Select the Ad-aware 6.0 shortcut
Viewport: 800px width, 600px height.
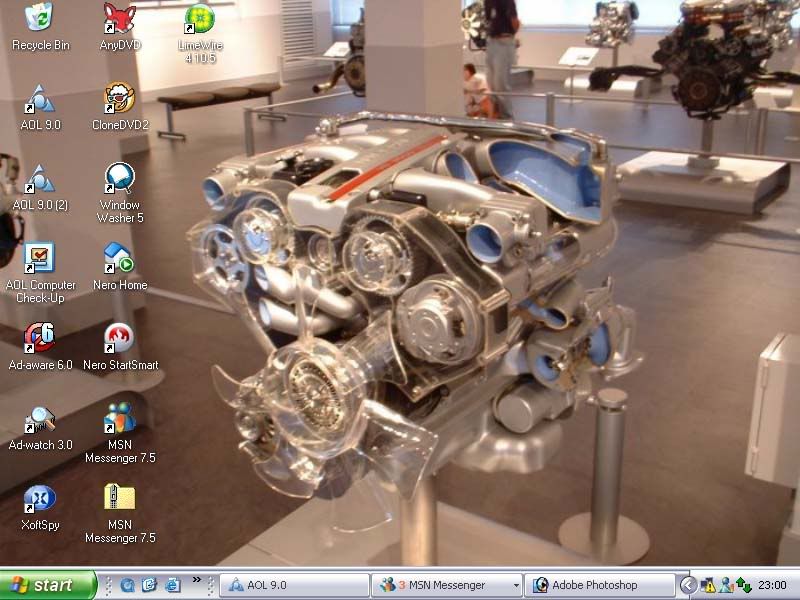pos(40,346)
